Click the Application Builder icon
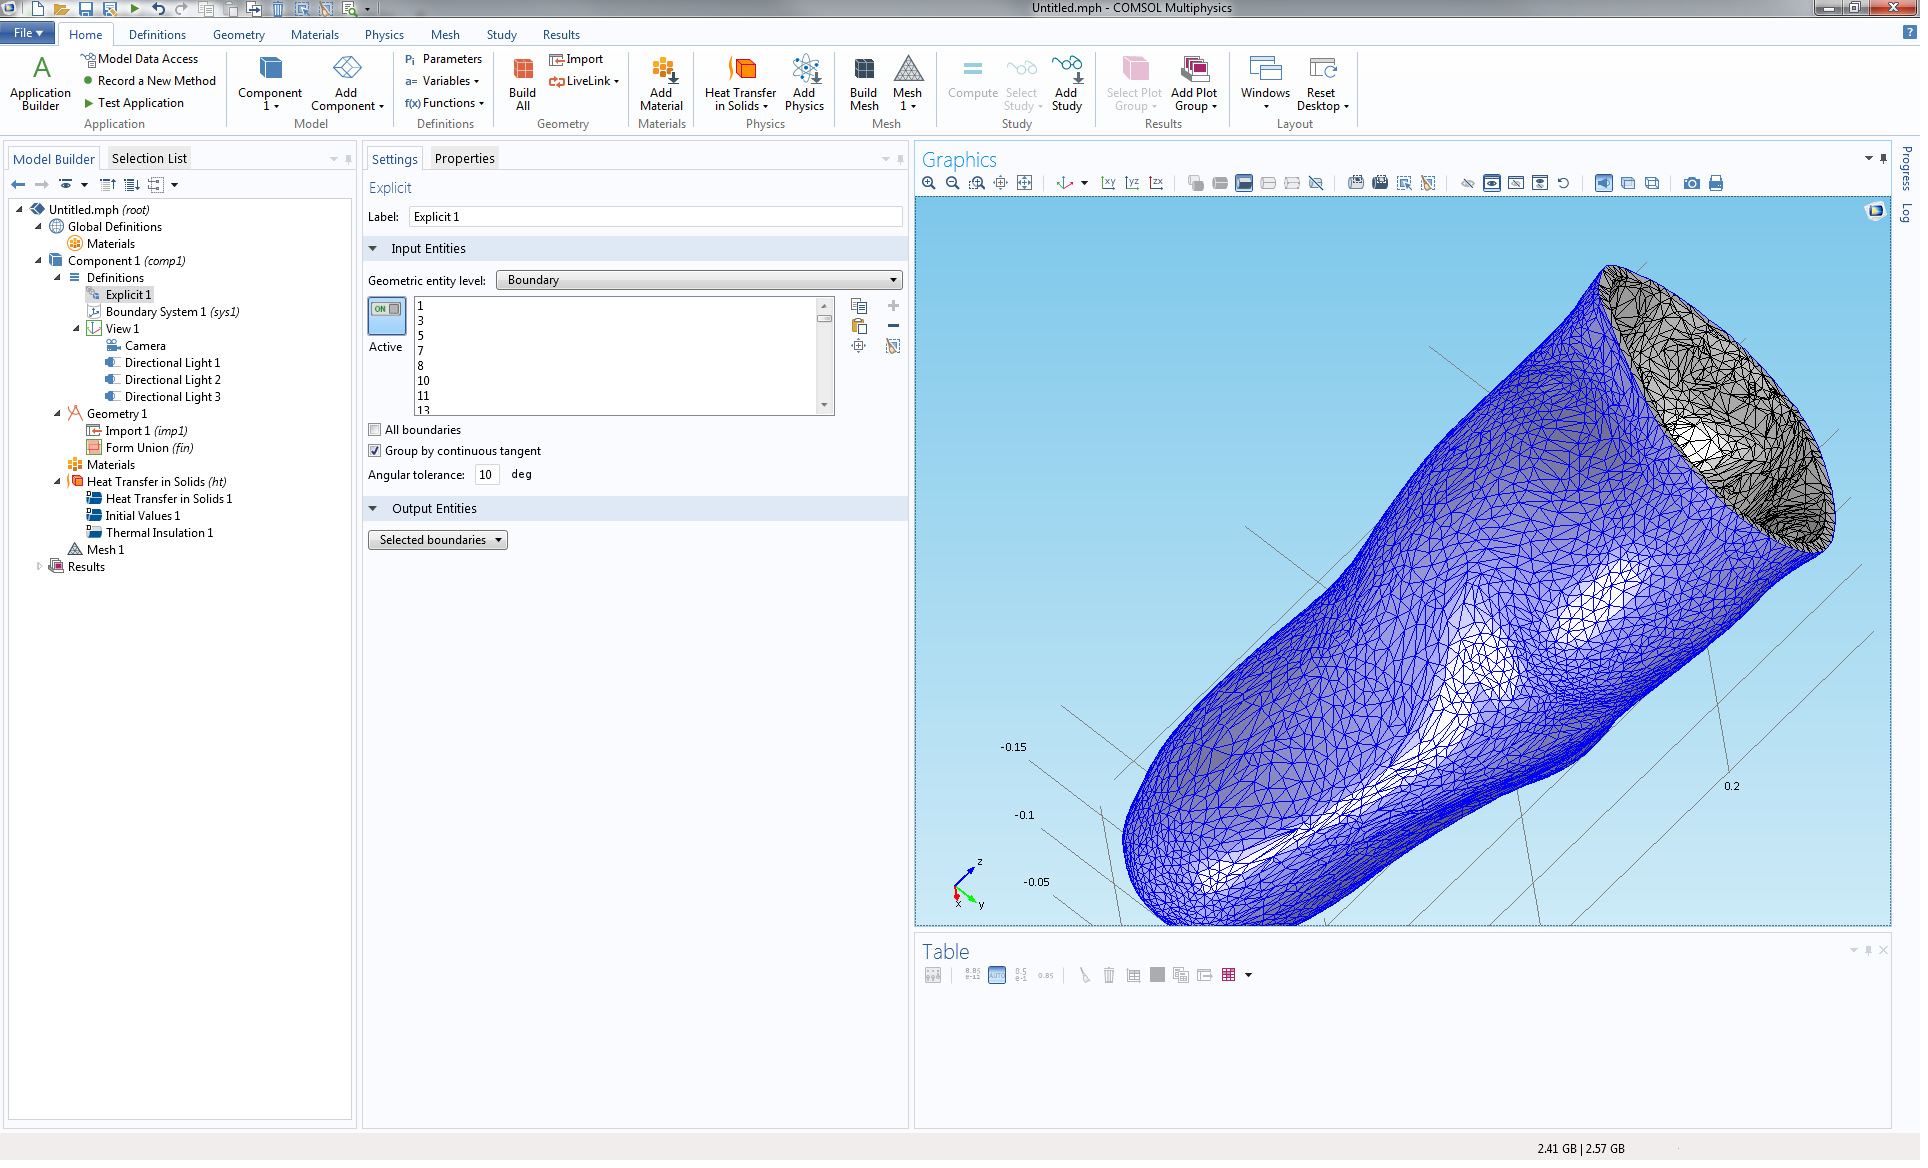This screenshot has height=1168, width=1928. (x=41, y=81)
